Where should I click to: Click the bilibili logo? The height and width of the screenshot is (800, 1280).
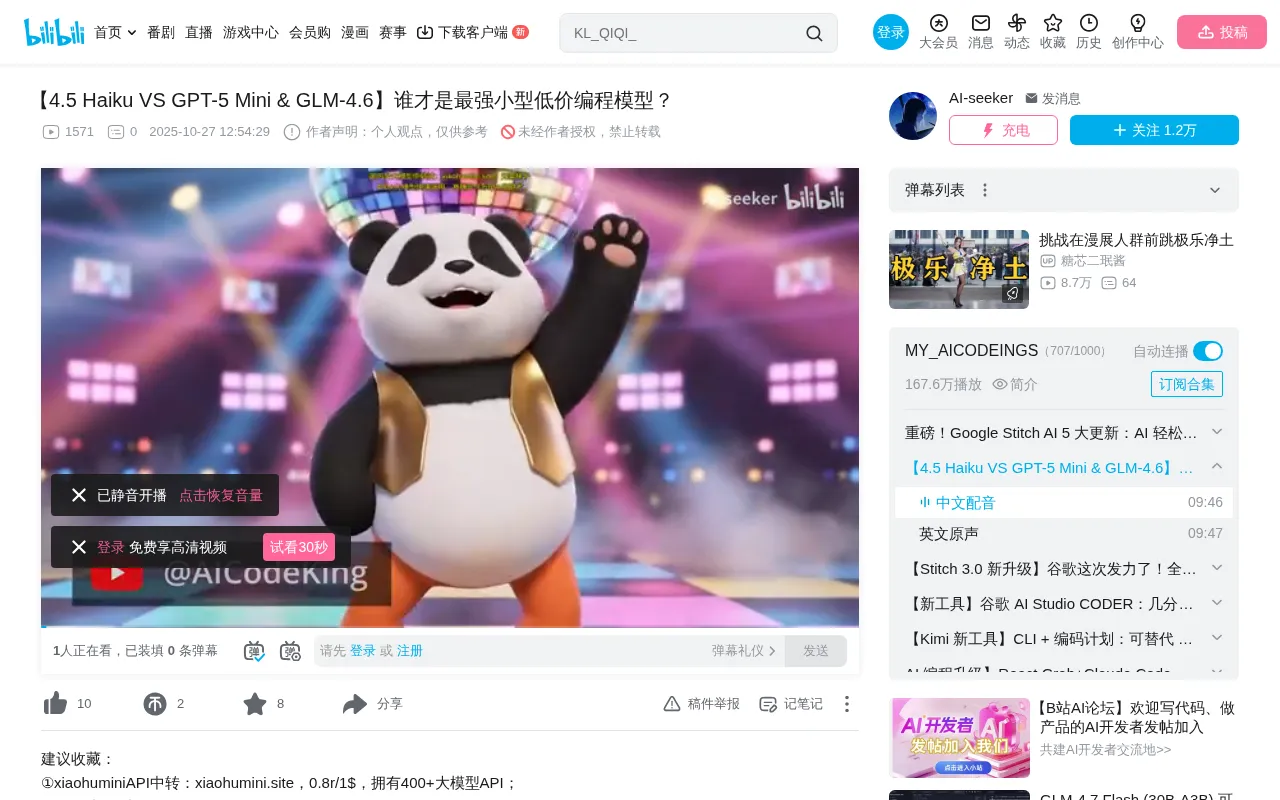(x=55, y=32)
